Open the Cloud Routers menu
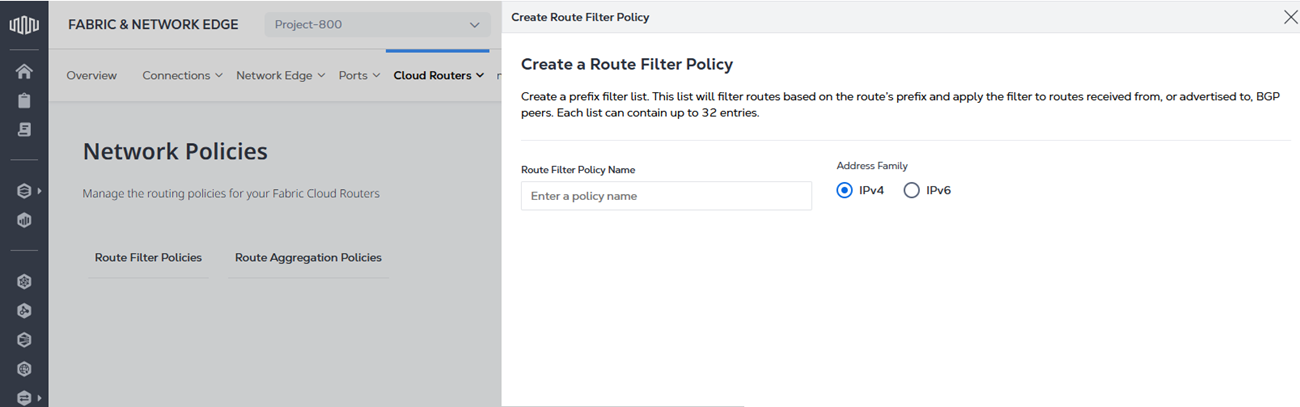 pyautogui.click(x=438, y=75)
